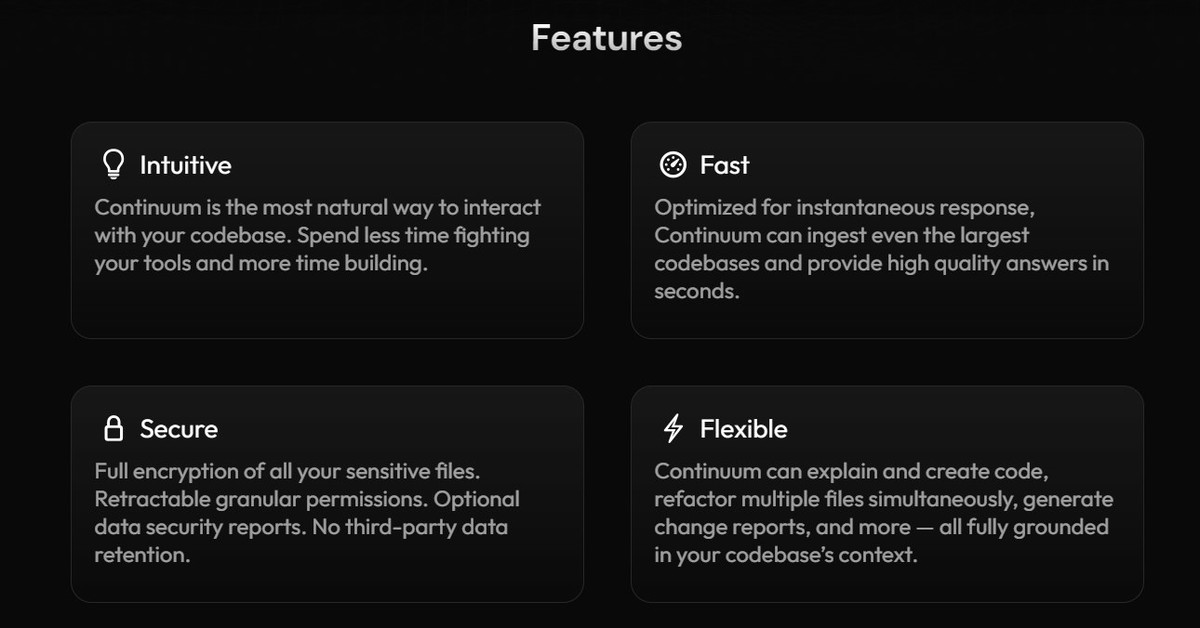
Task: Click the 'most natural way to interact' text
Action: 402,208
